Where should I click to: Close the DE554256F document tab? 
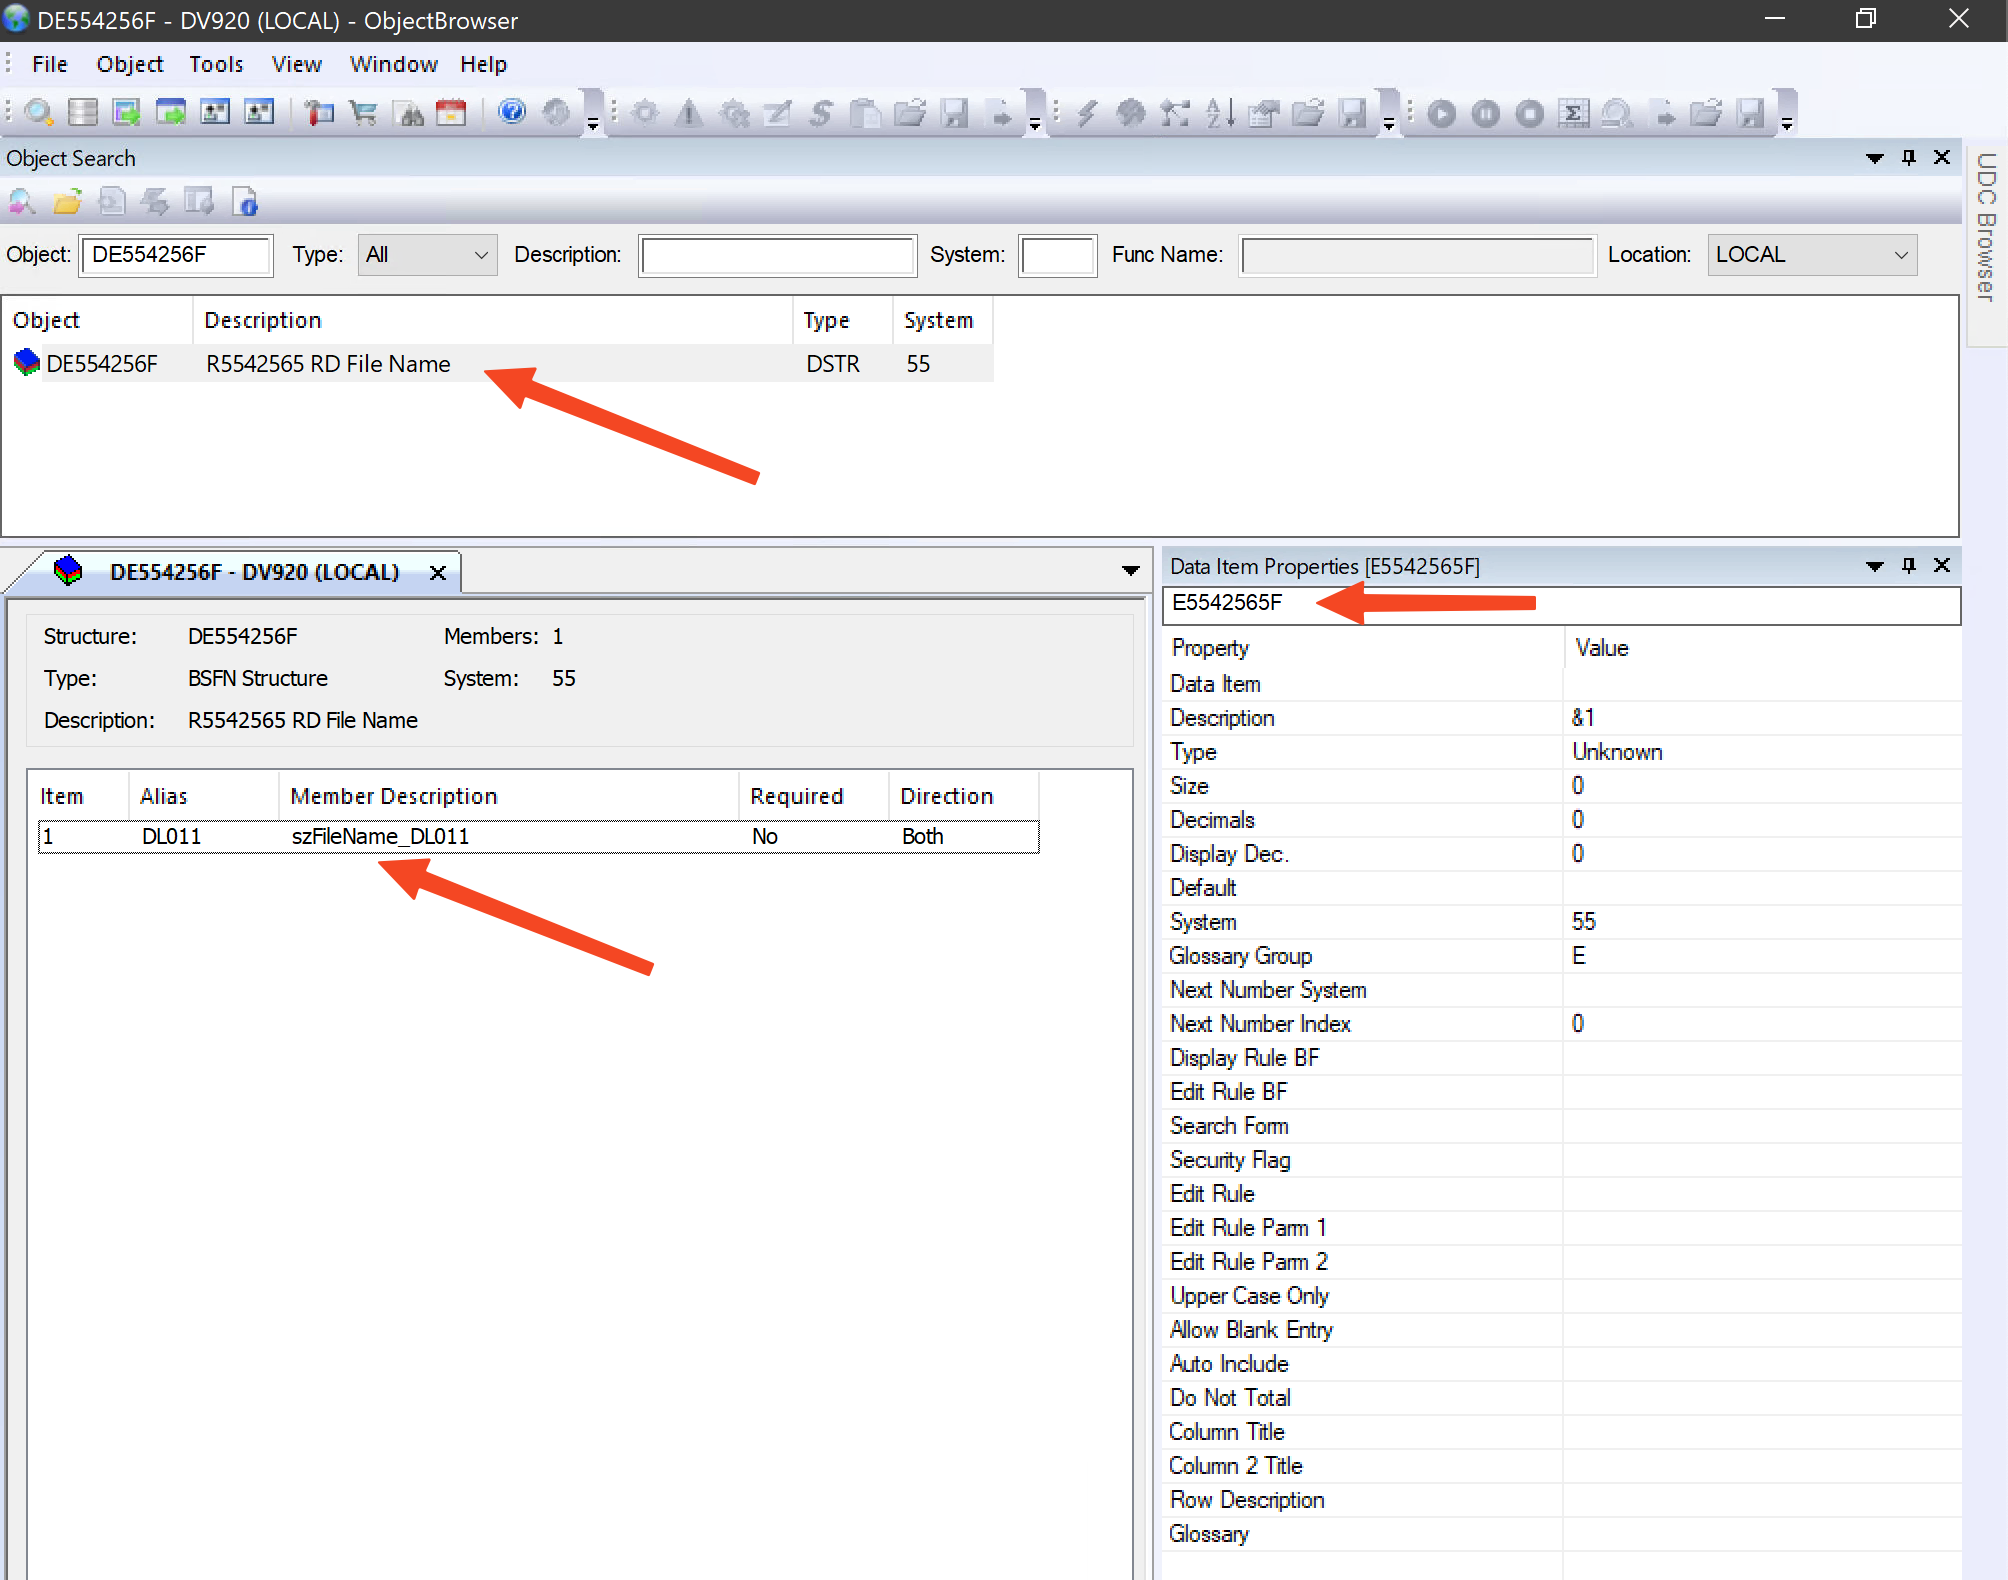[x=437, y=573]
